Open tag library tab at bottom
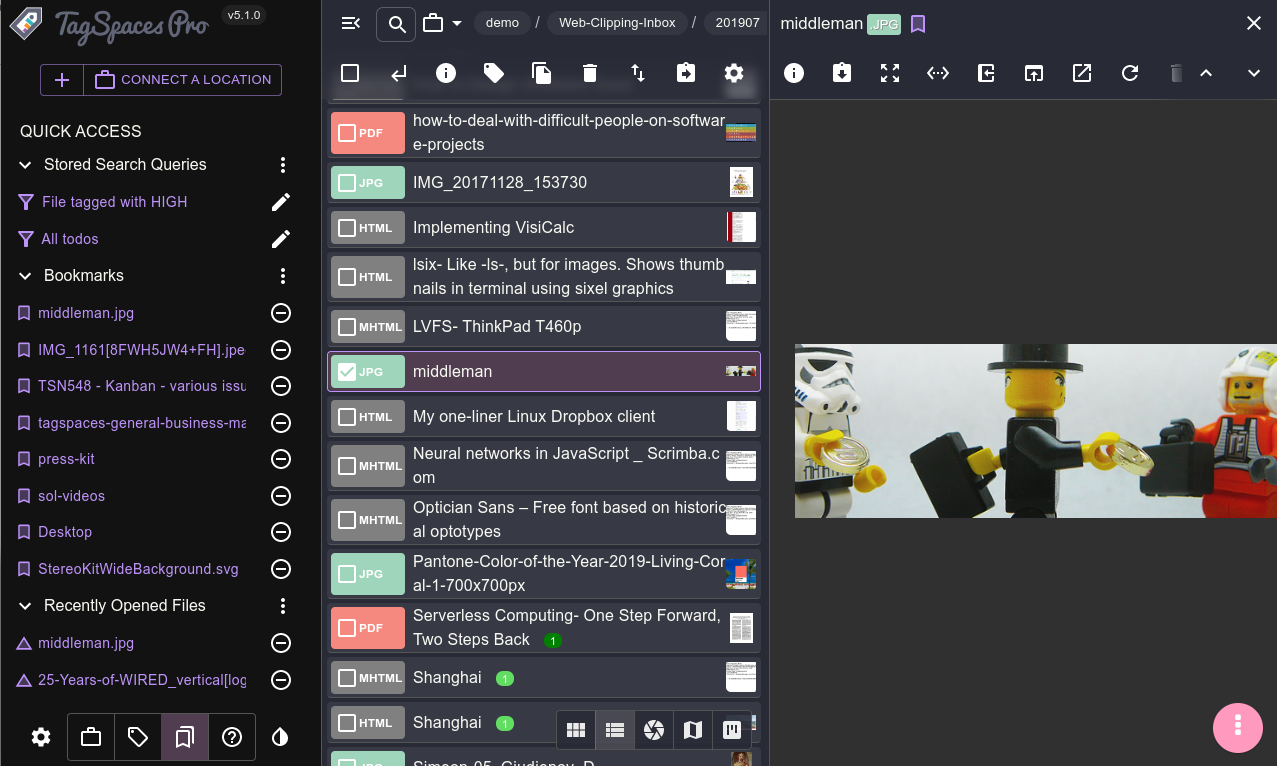 pyautogui.click(x=138, y=737)
